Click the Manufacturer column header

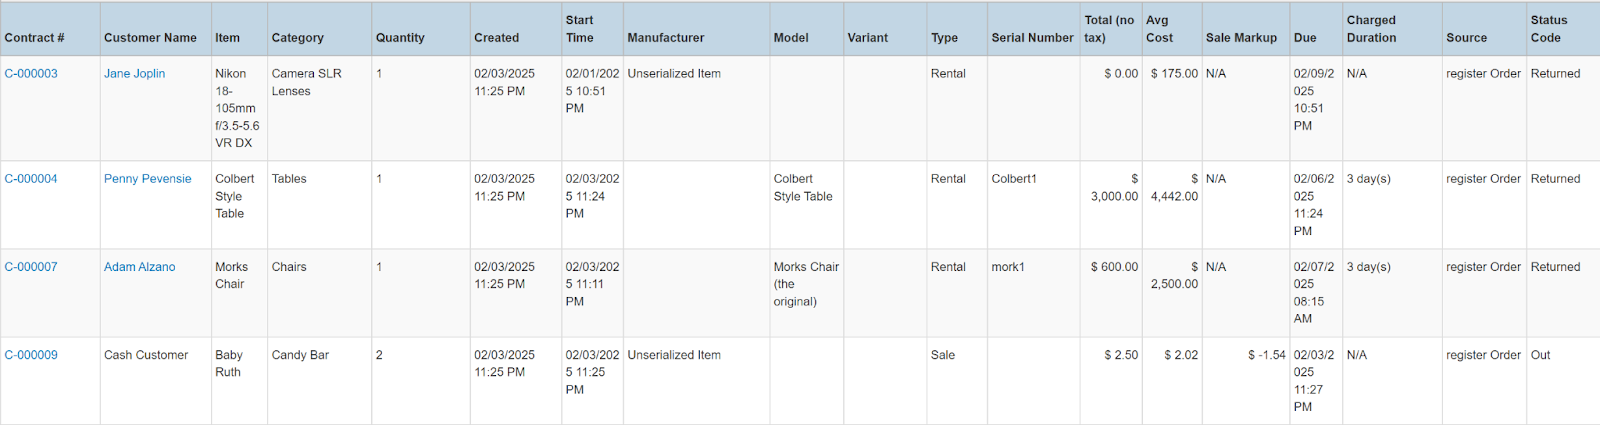tap(666, 38)
